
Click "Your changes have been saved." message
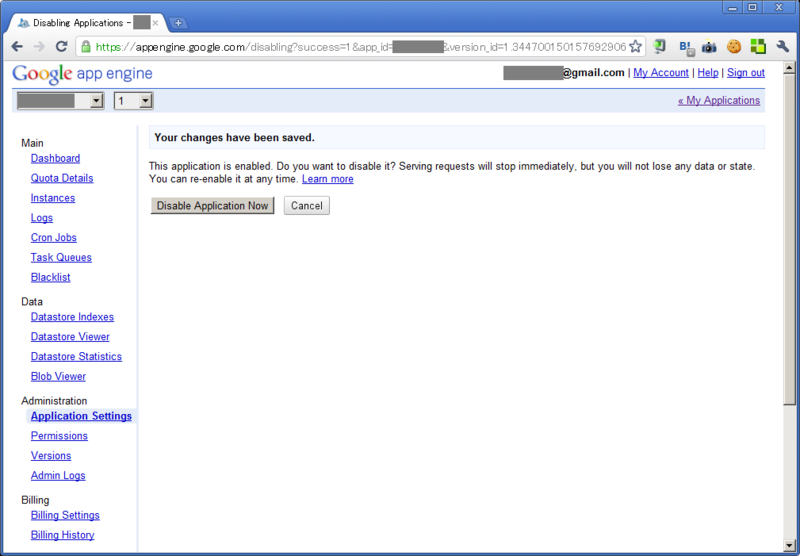point(234,138)
